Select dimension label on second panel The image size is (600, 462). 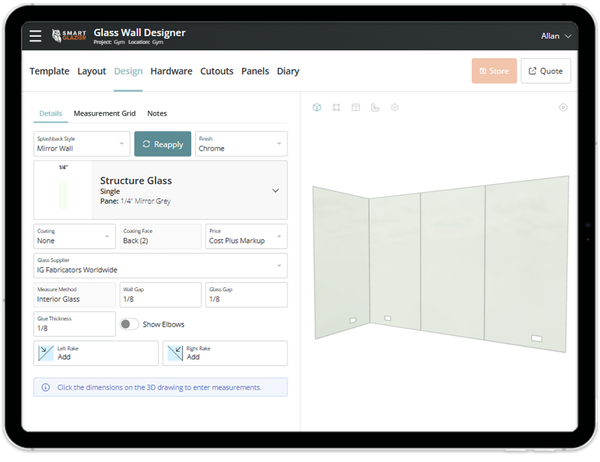388,318
